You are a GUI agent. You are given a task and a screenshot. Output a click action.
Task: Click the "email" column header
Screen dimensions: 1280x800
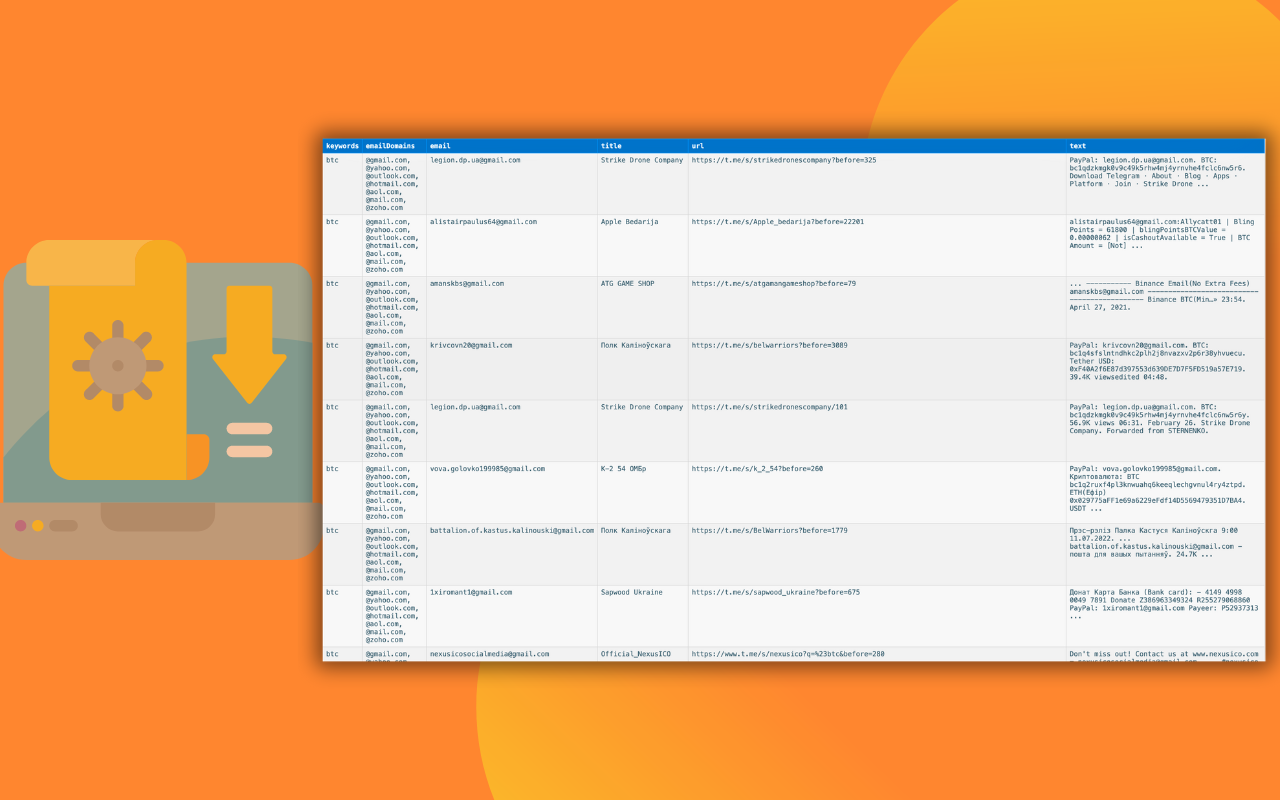512,146
